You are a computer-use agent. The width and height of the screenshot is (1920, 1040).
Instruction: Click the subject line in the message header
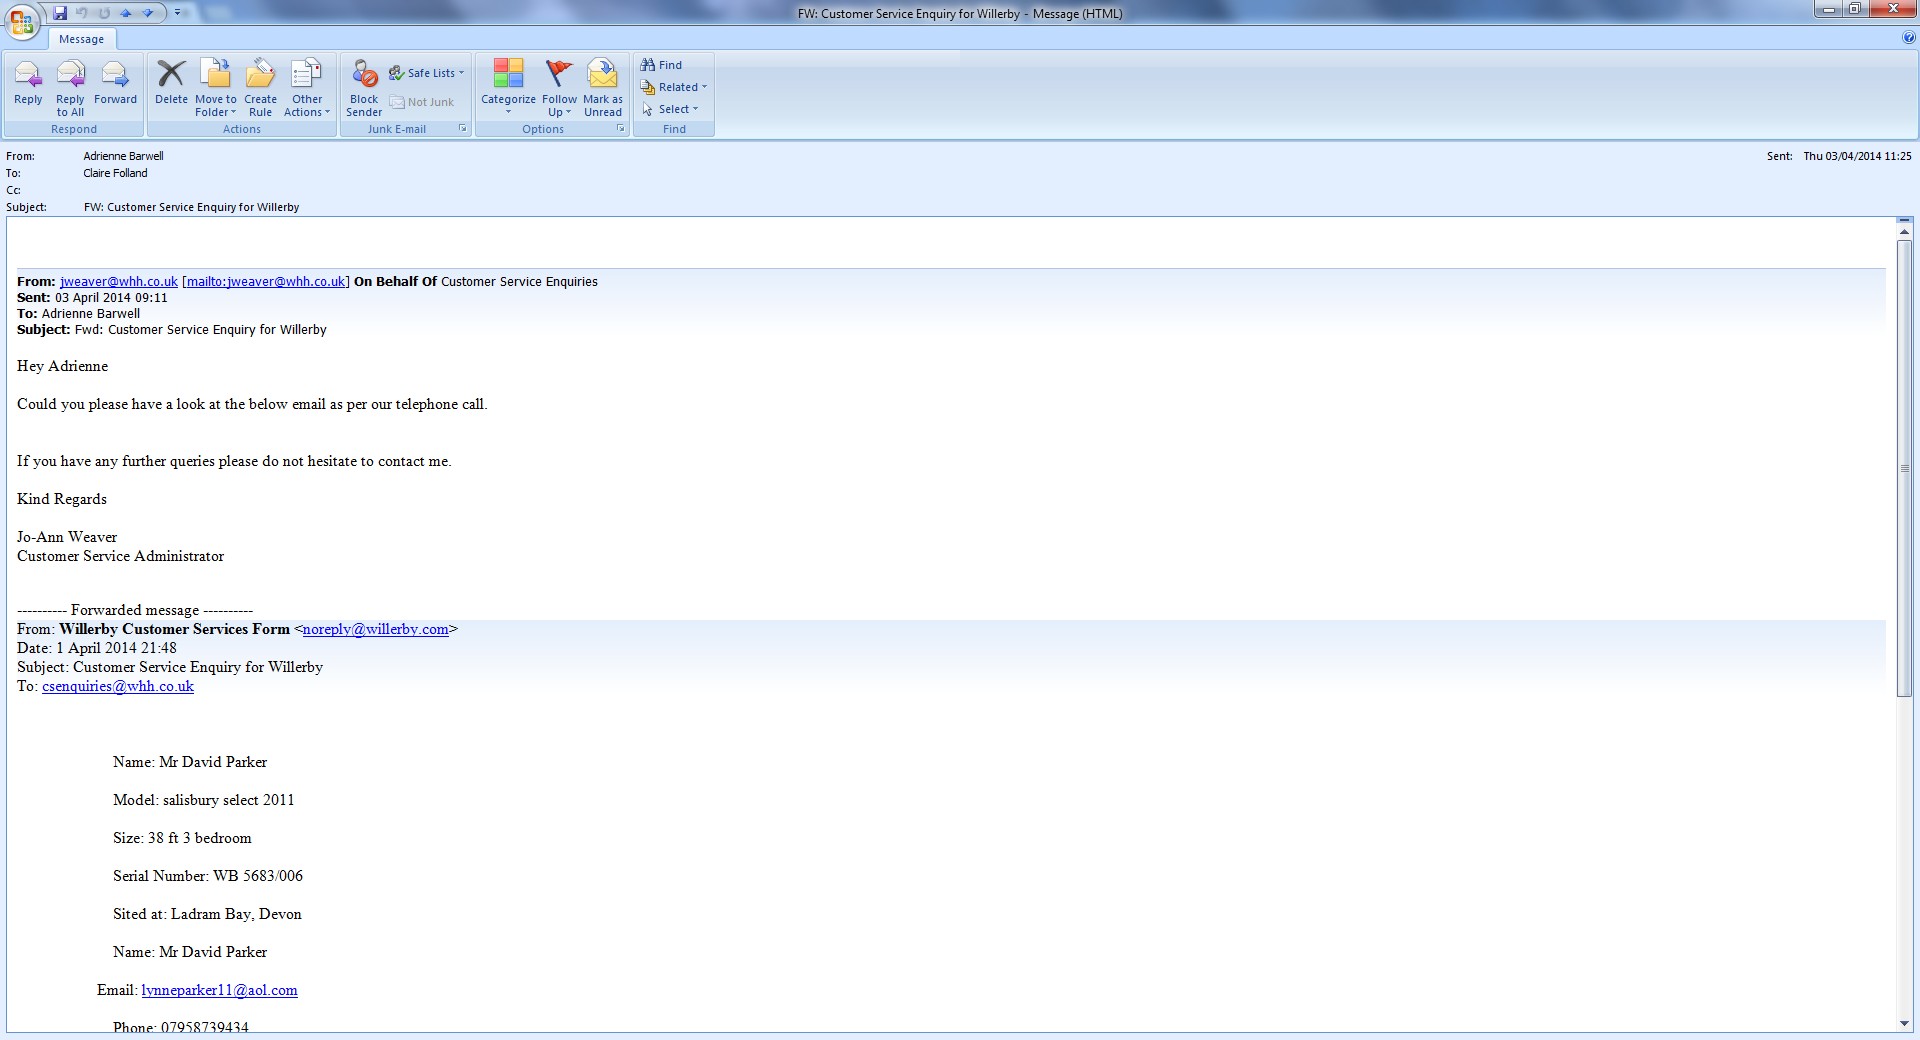point(192,207)
